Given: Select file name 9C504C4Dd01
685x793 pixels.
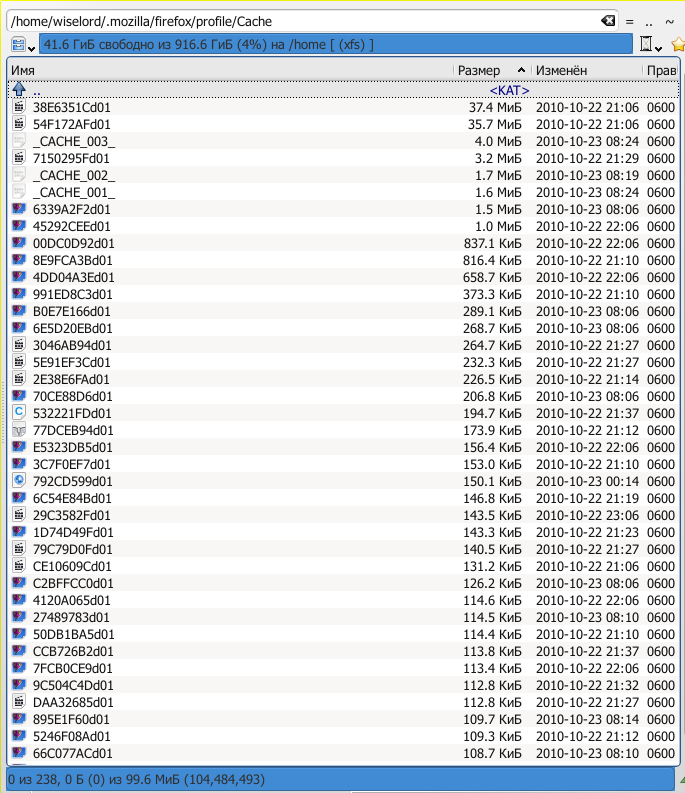Looking at the screenshot, I should pyautogui.click(x=73, y=685).
